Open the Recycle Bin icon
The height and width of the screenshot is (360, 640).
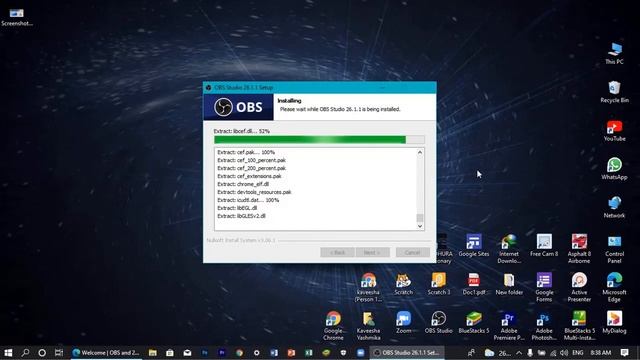[x=614, y=91]
